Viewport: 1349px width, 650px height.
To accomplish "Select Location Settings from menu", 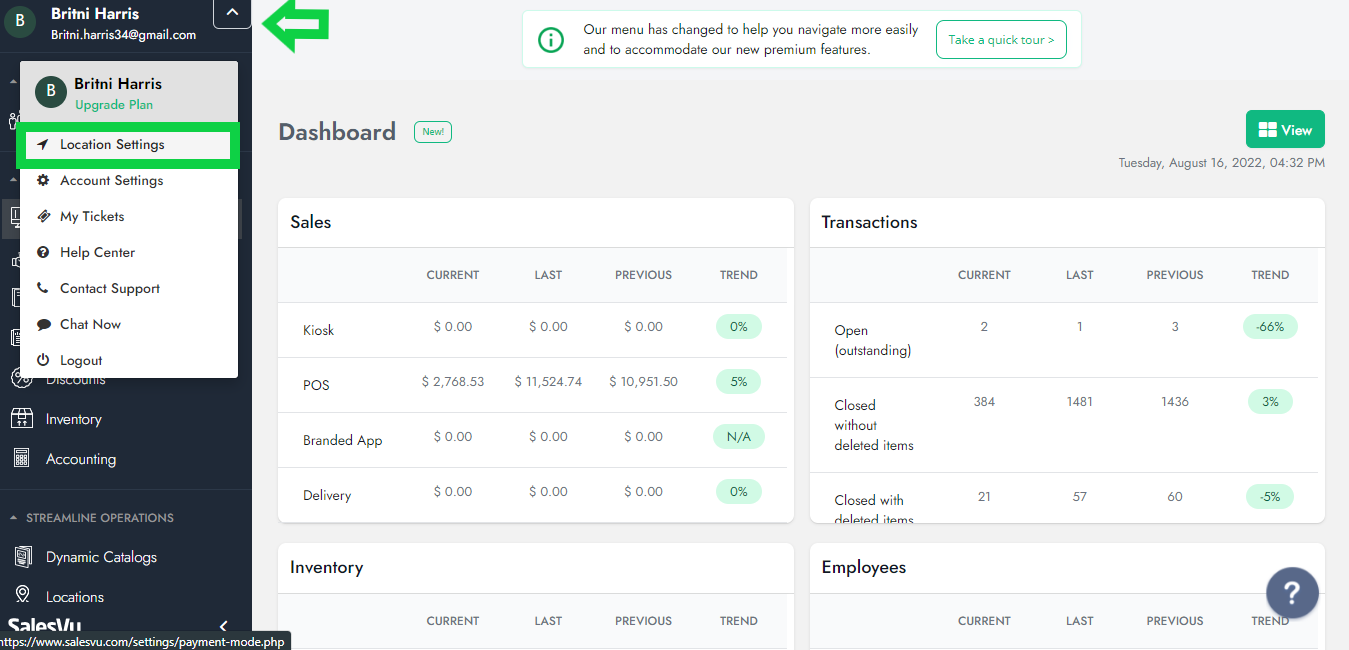I will 112,145.
